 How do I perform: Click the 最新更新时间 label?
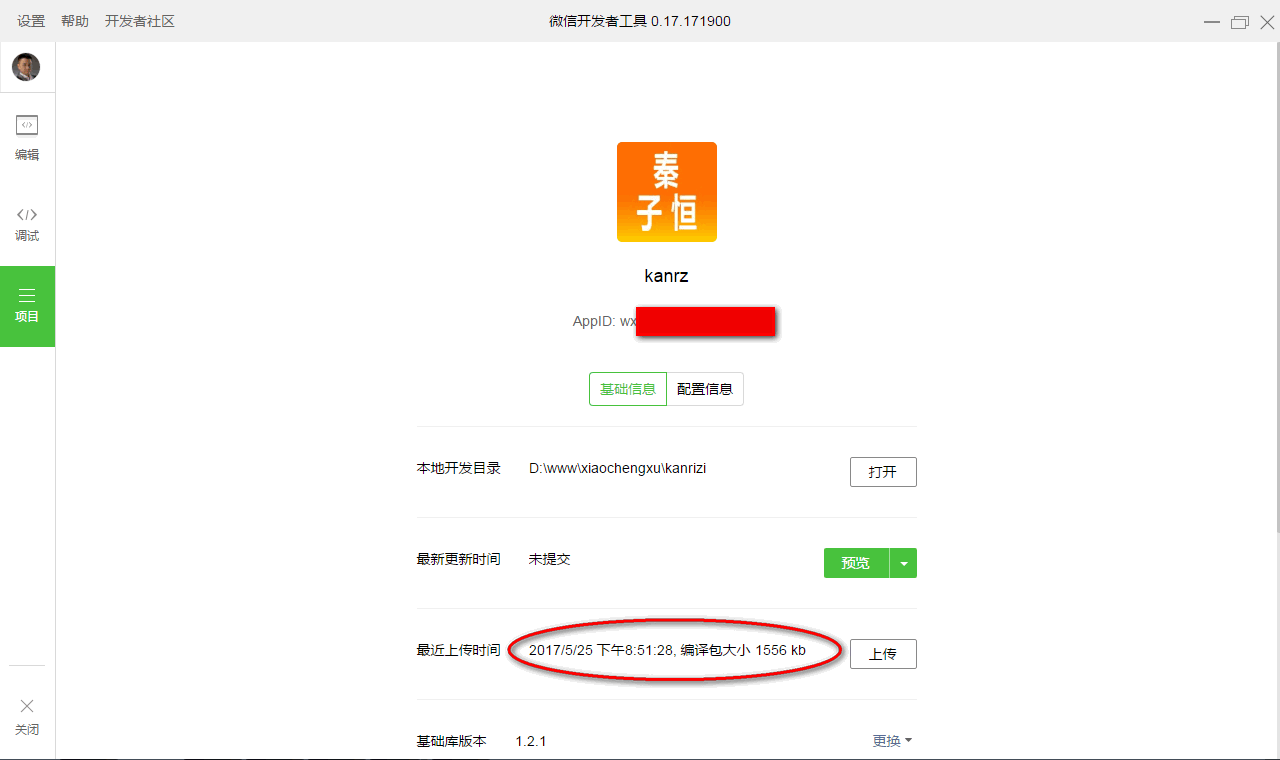tap(459, 559)
